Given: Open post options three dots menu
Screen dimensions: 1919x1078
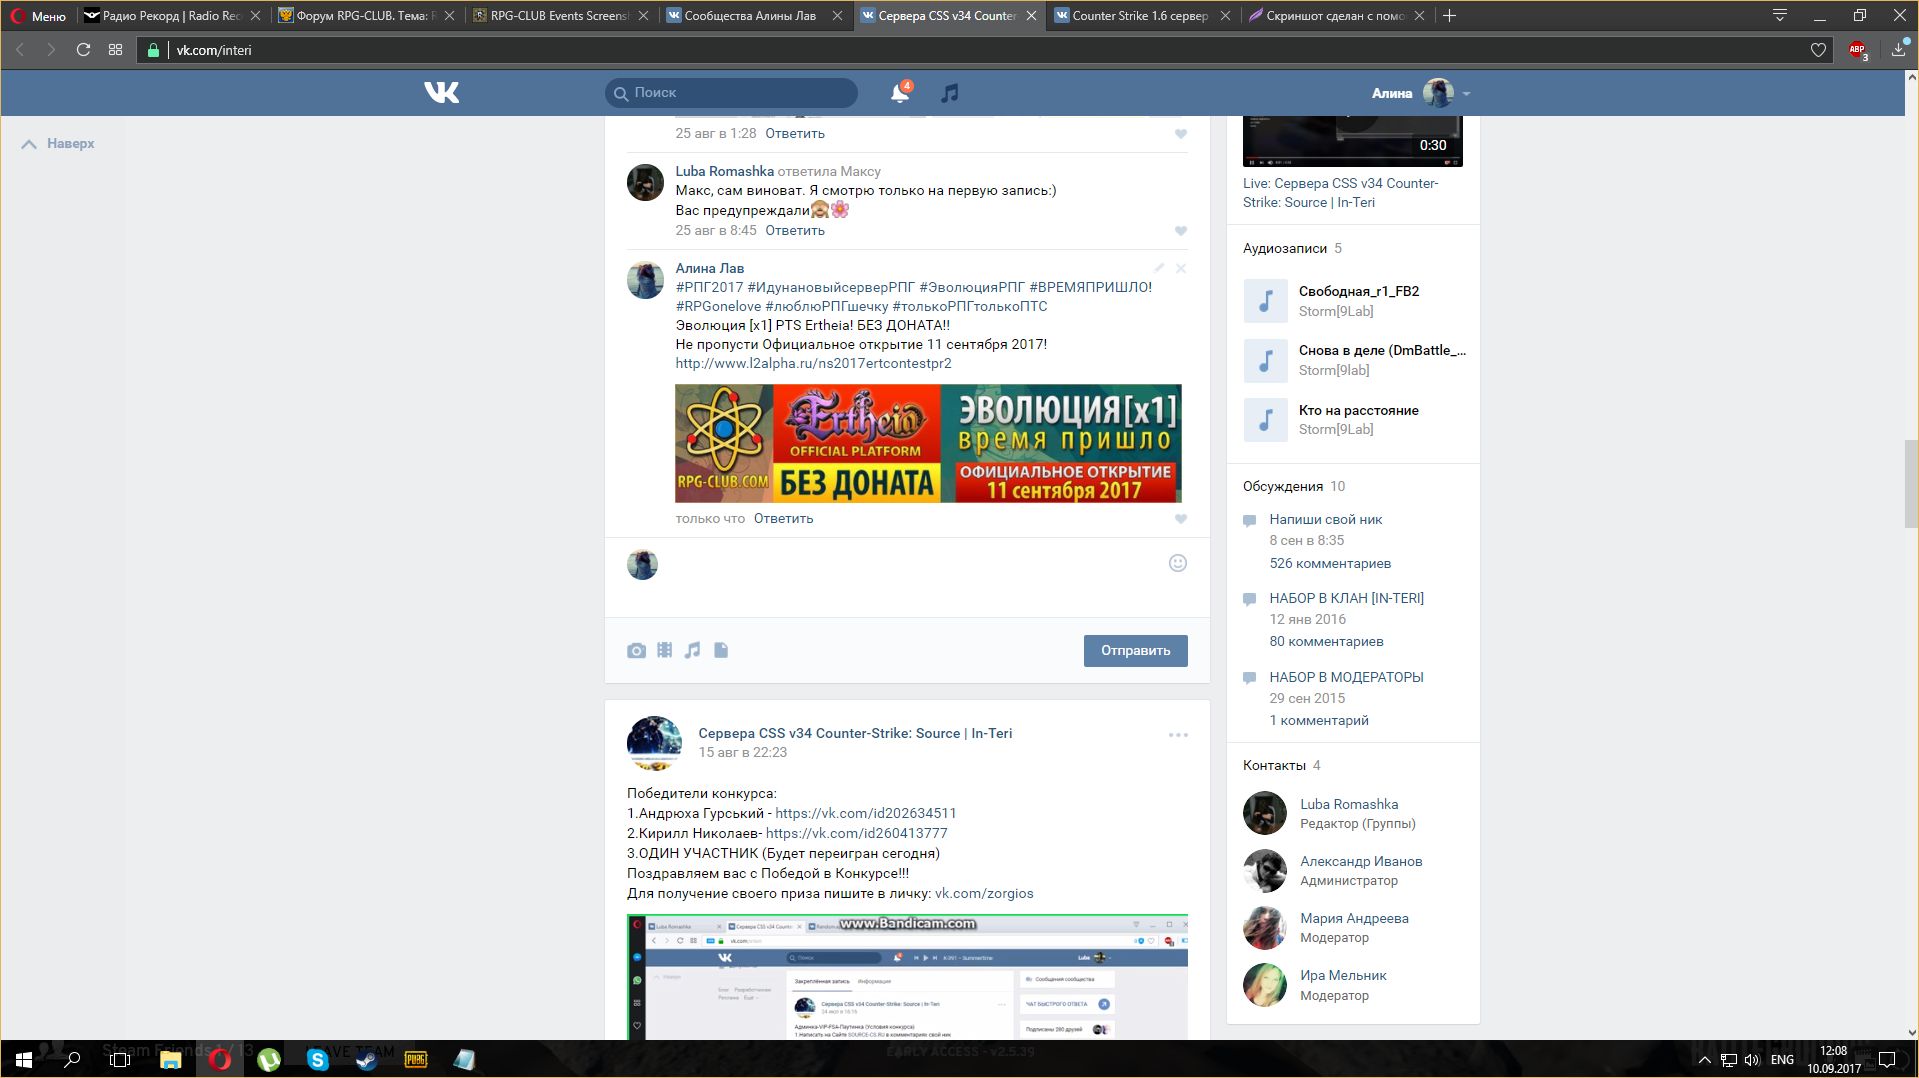Looking at the screenshot, I should tap(1178, 735).
